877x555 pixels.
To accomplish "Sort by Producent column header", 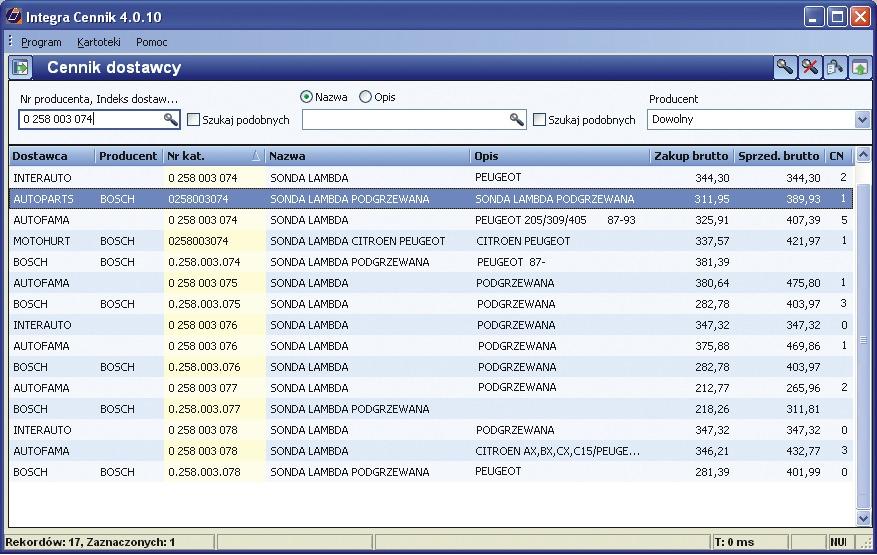I will (x=129, y=156).
